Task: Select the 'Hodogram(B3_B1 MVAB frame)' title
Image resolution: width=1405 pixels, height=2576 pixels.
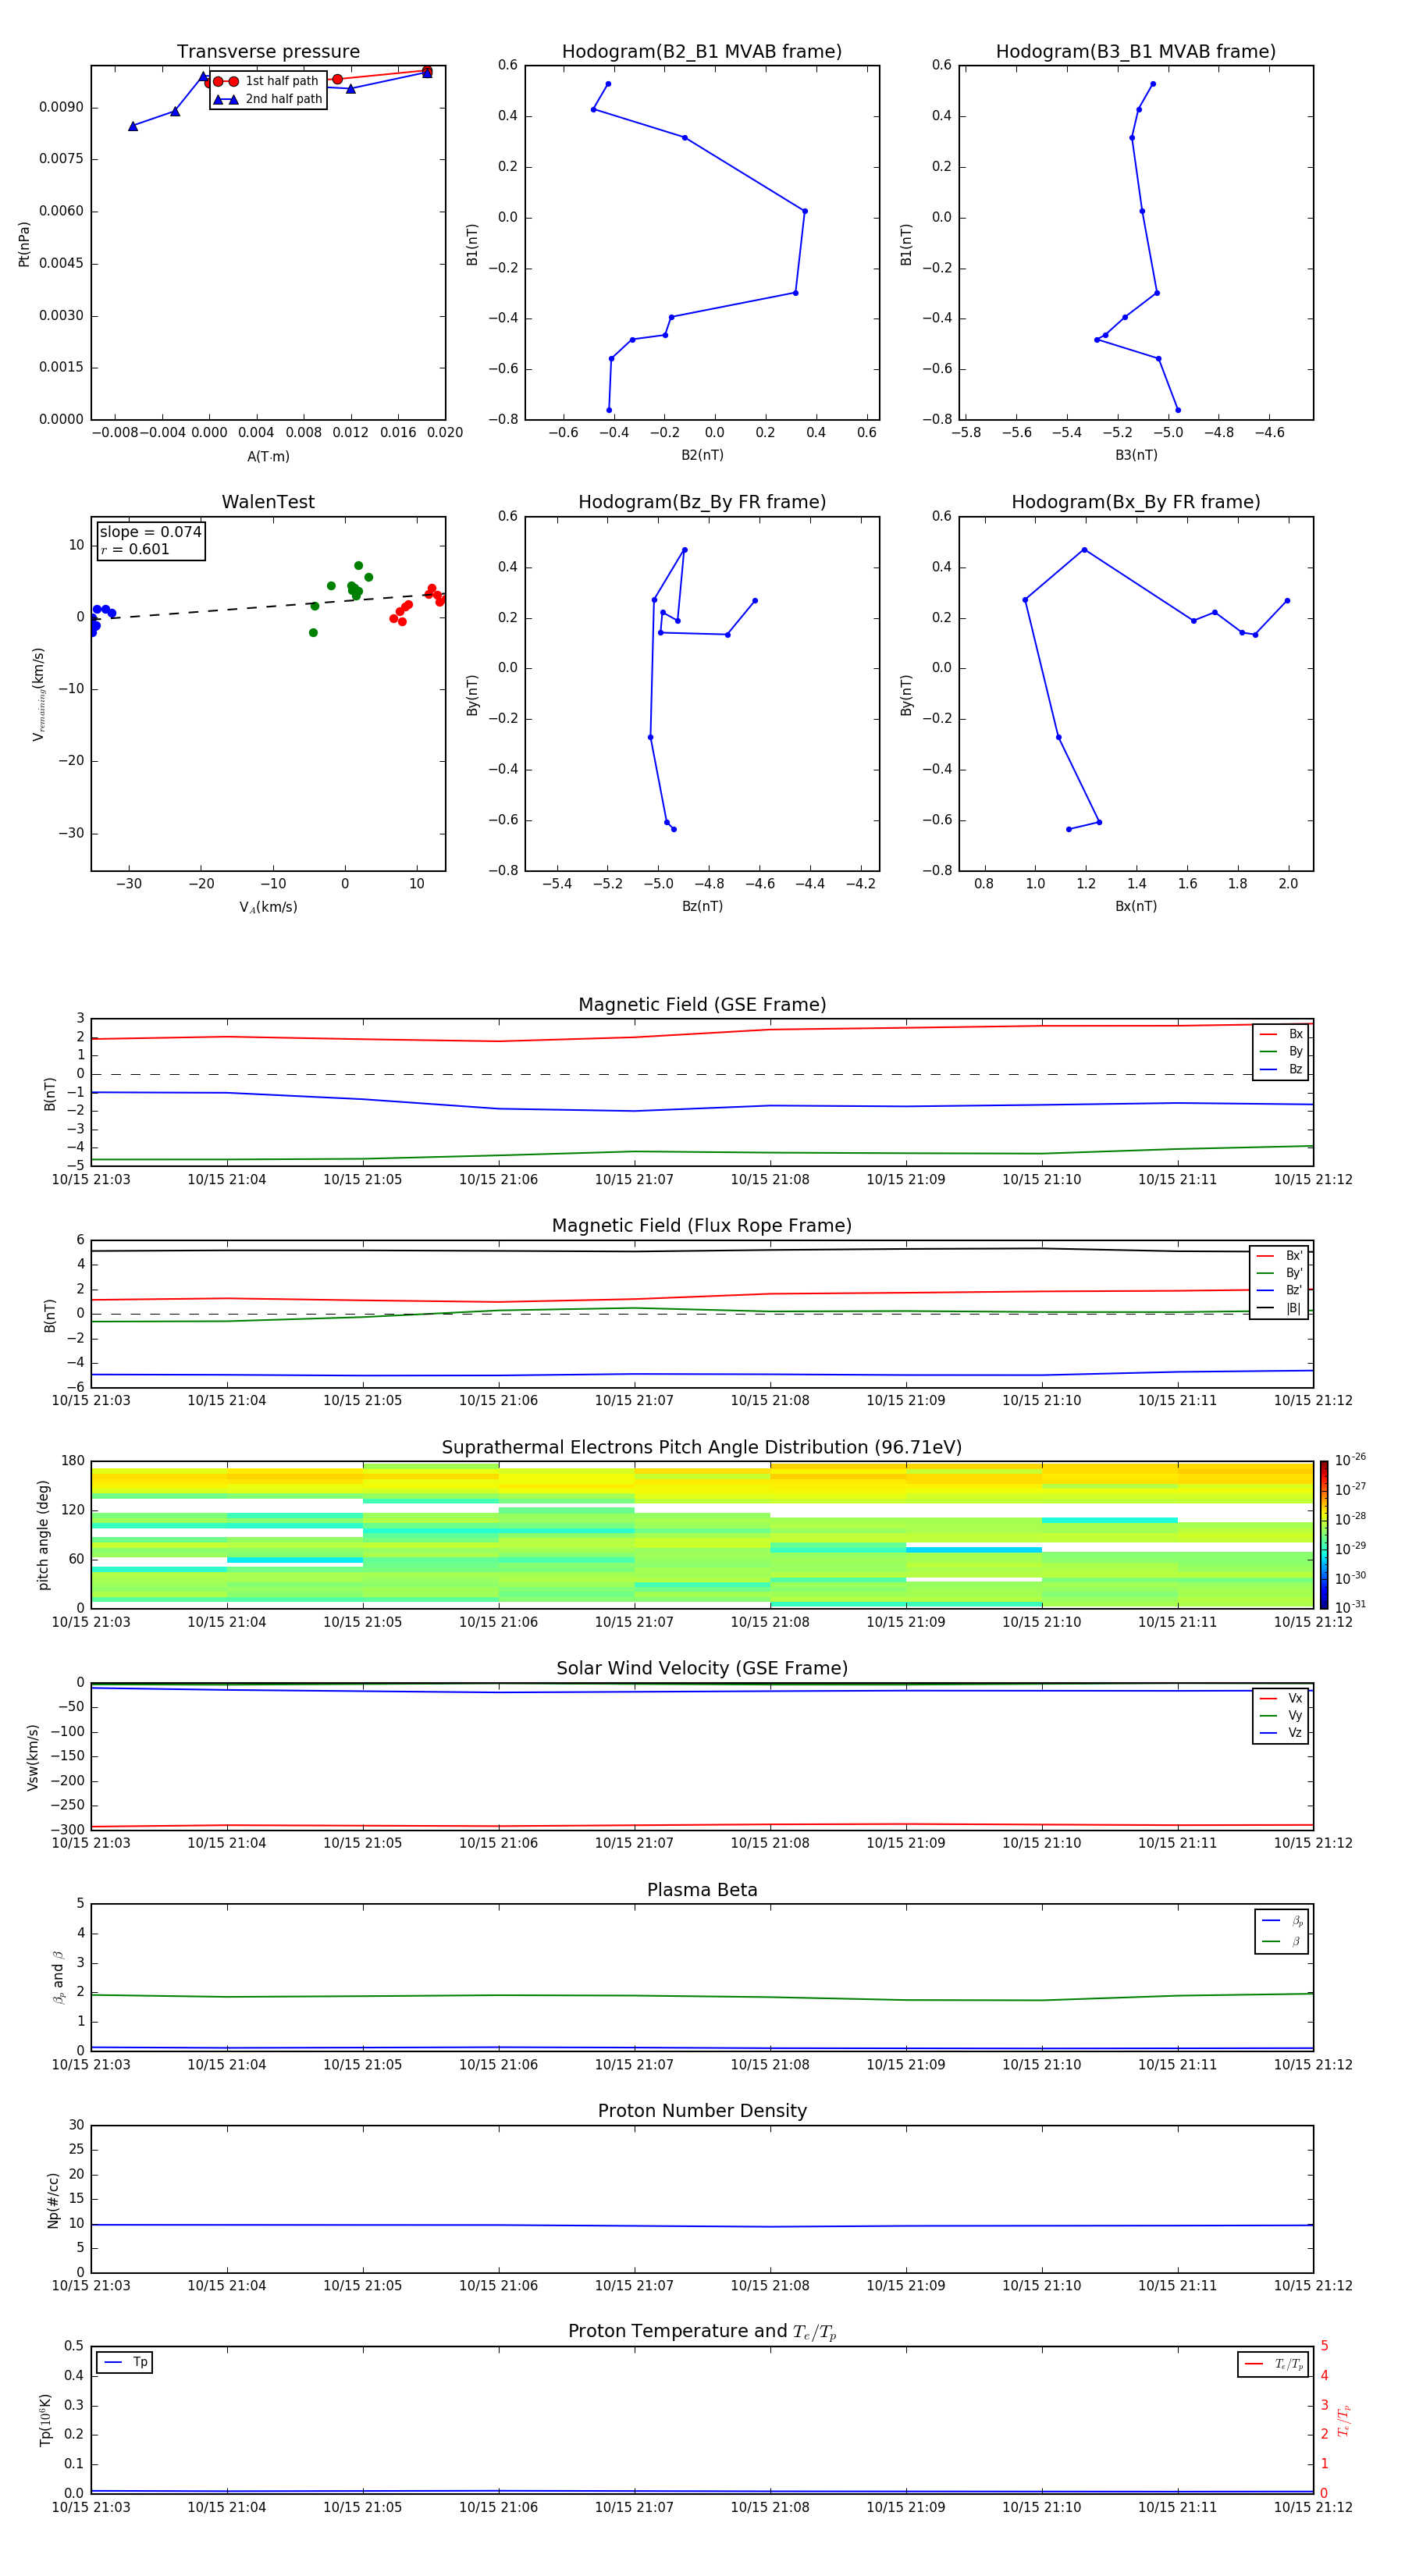Action: point(1136,52)
